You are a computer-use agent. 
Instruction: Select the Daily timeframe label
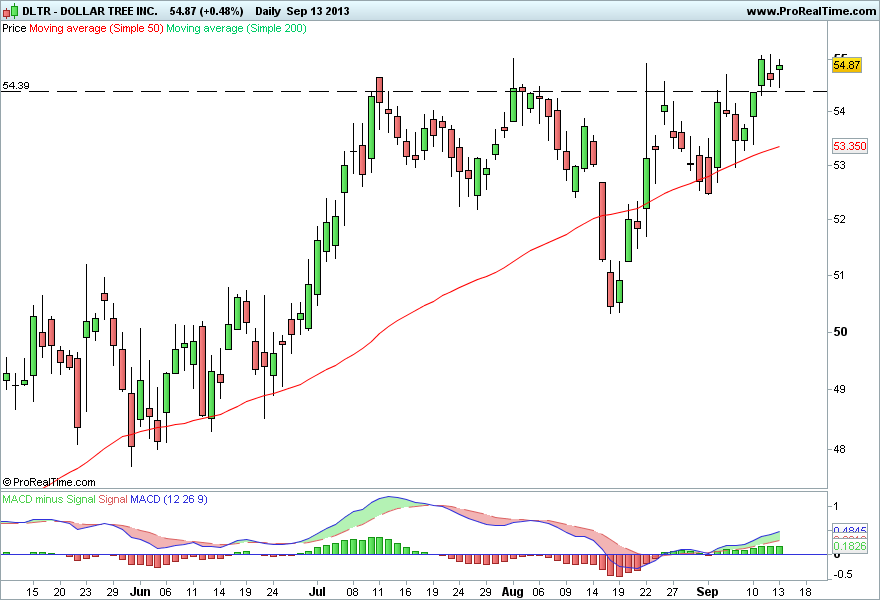tap(268, 11)
